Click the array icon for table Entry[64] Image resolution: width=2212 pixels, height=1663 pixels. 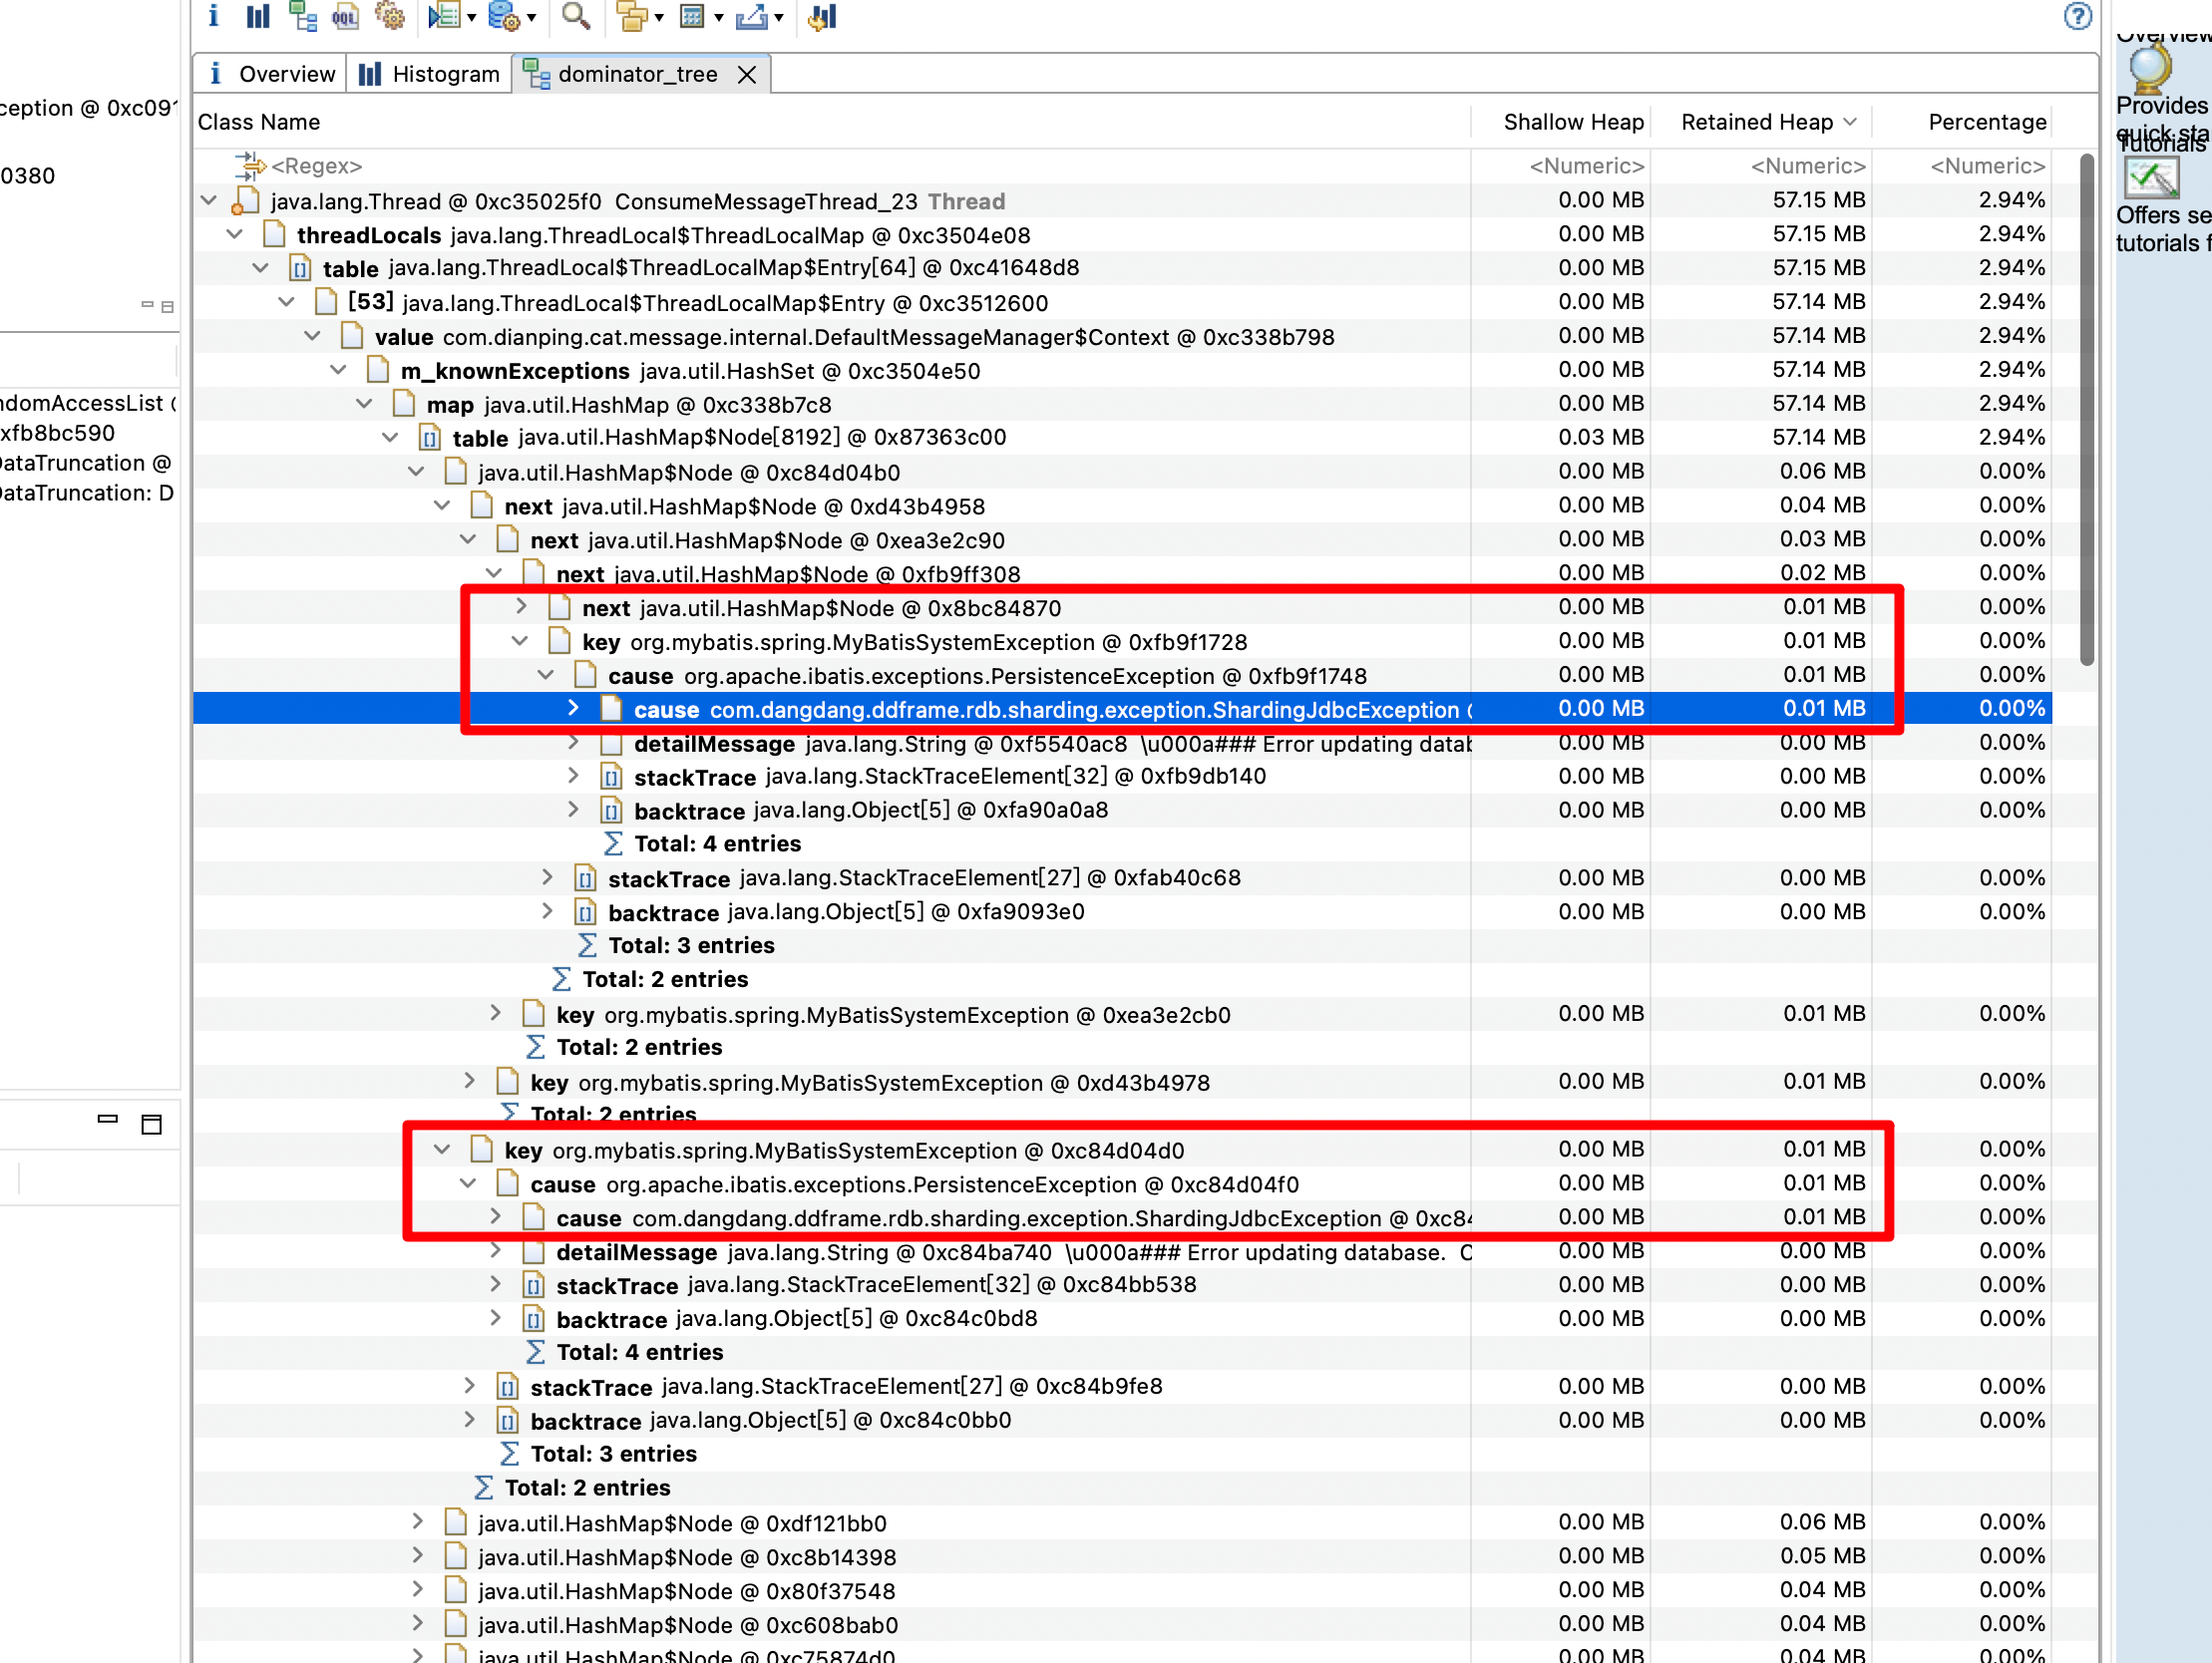[299, 268]
